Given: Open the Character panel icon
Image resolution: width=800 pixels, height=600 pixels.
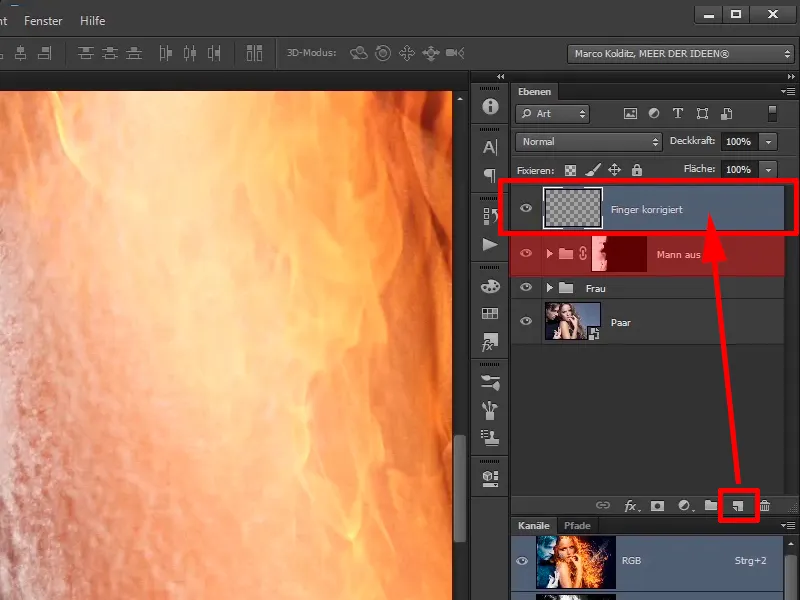Looking at the screenshot, I should pyautogui.click(x=490, y=147).
